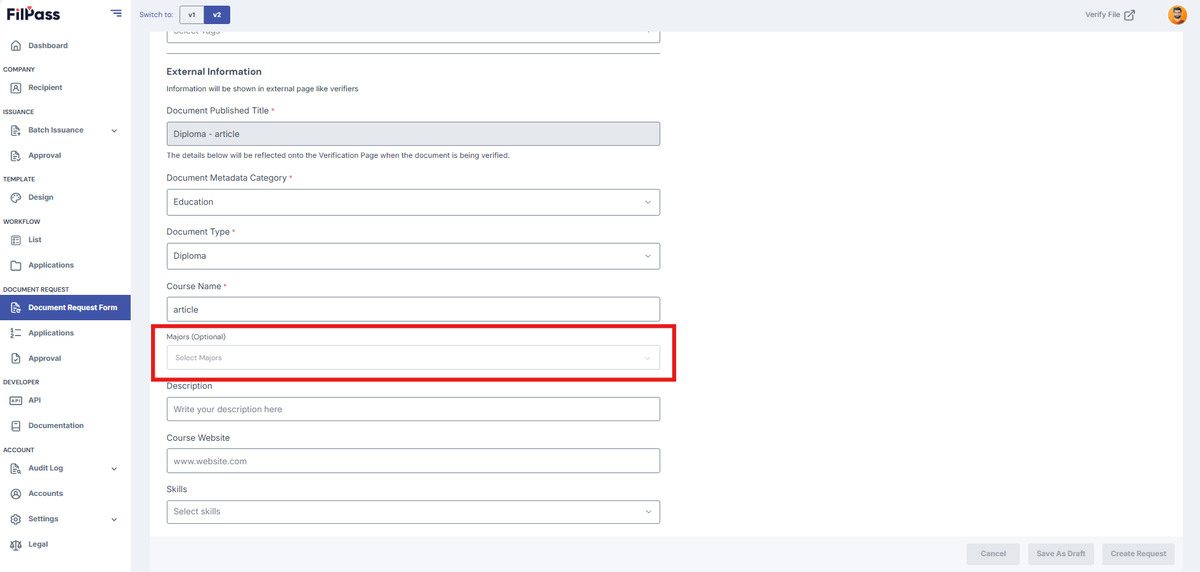Expand the Batch Issuance submenu chevron
Screen dimensions: 1200x572
(114, 131)
